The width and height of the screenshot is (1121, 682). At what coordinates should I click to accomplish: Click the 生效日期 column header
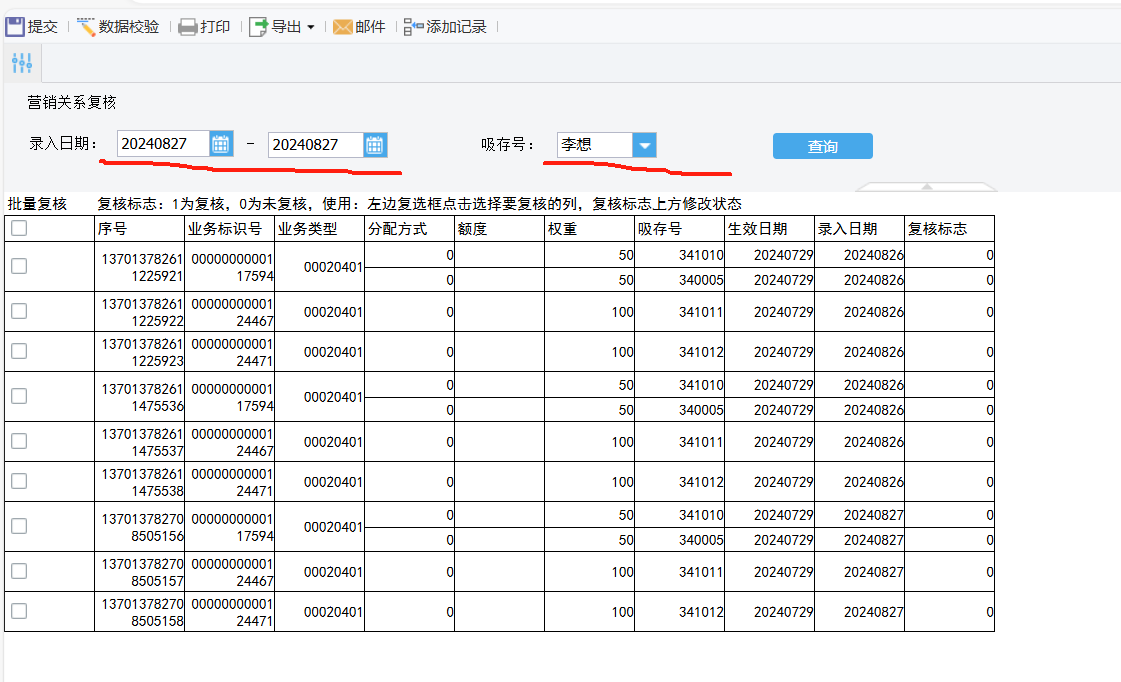tap(770, 229)
